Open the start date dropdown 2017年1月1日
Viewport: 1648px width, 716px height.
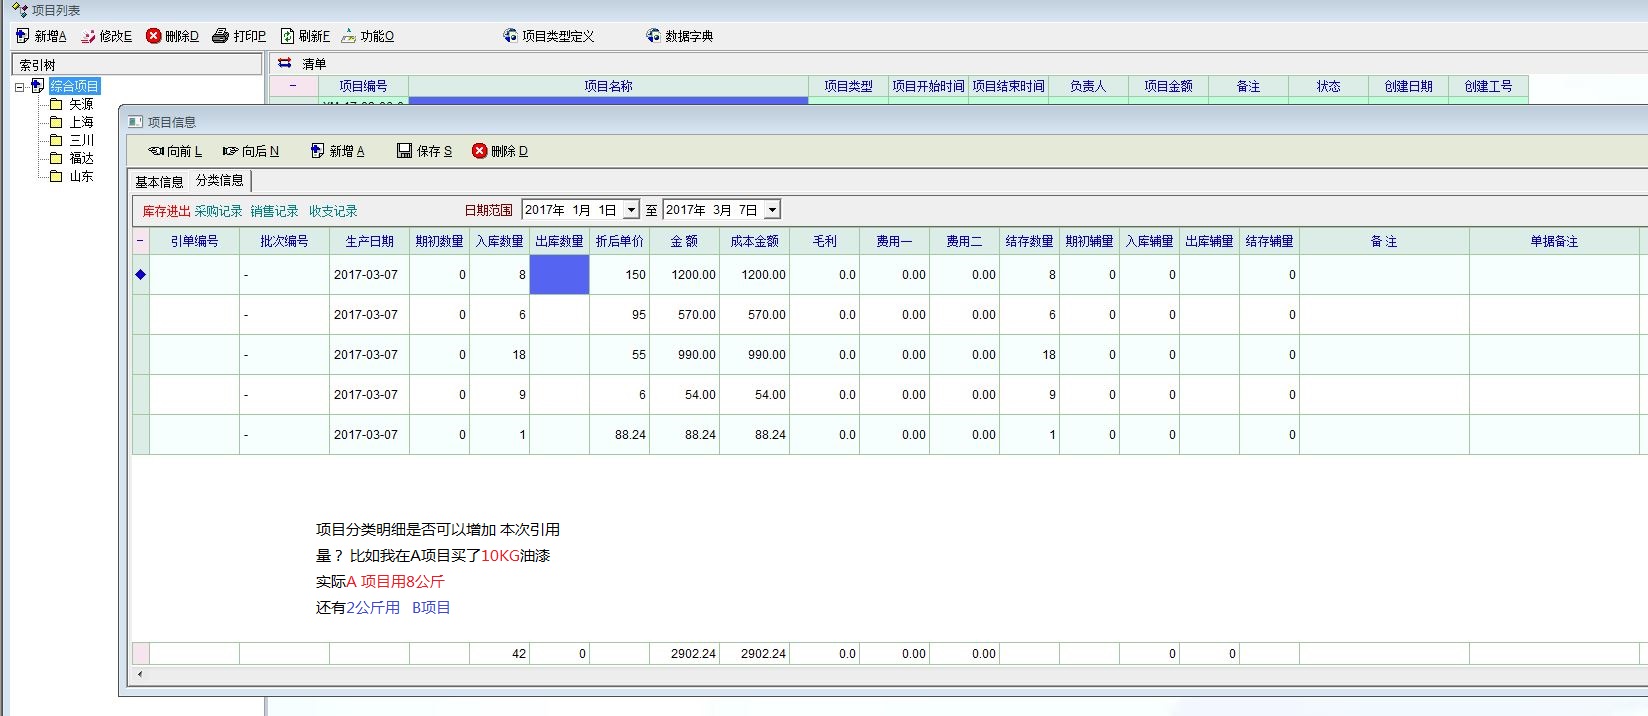coord(631,210)
